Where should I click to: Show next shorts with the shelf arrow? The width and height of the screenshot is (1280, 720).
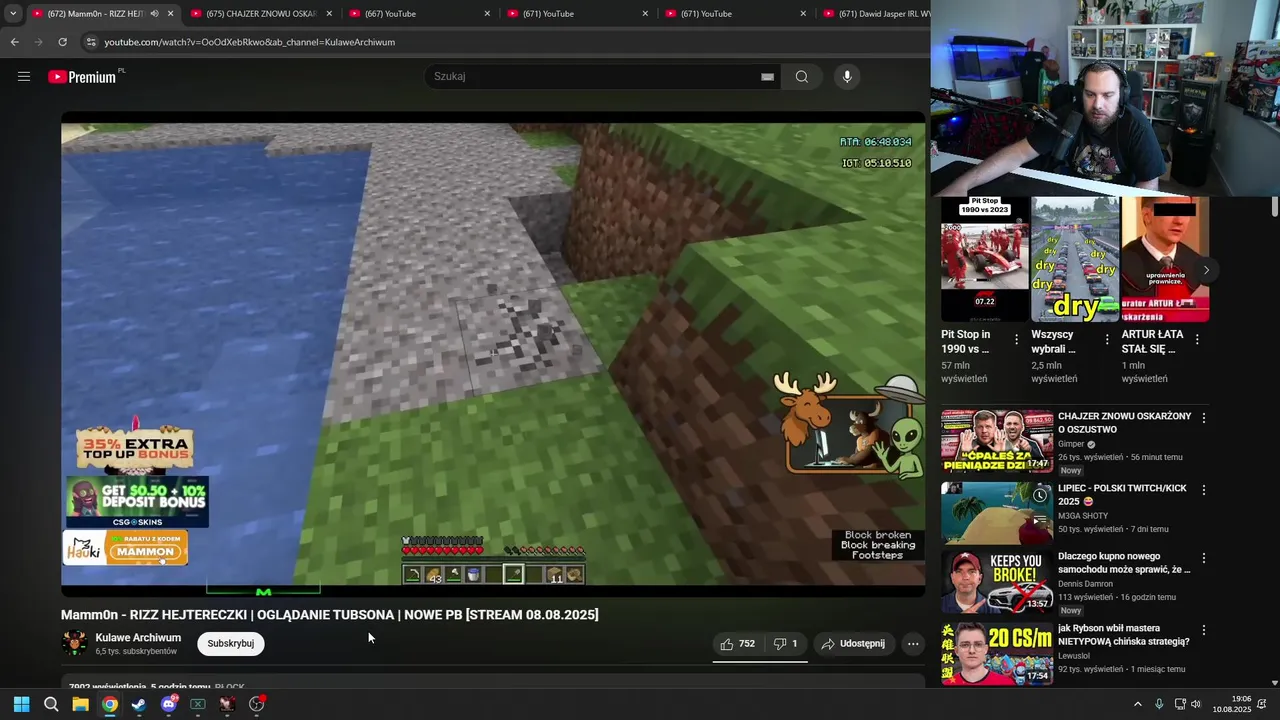(1206, 270)
